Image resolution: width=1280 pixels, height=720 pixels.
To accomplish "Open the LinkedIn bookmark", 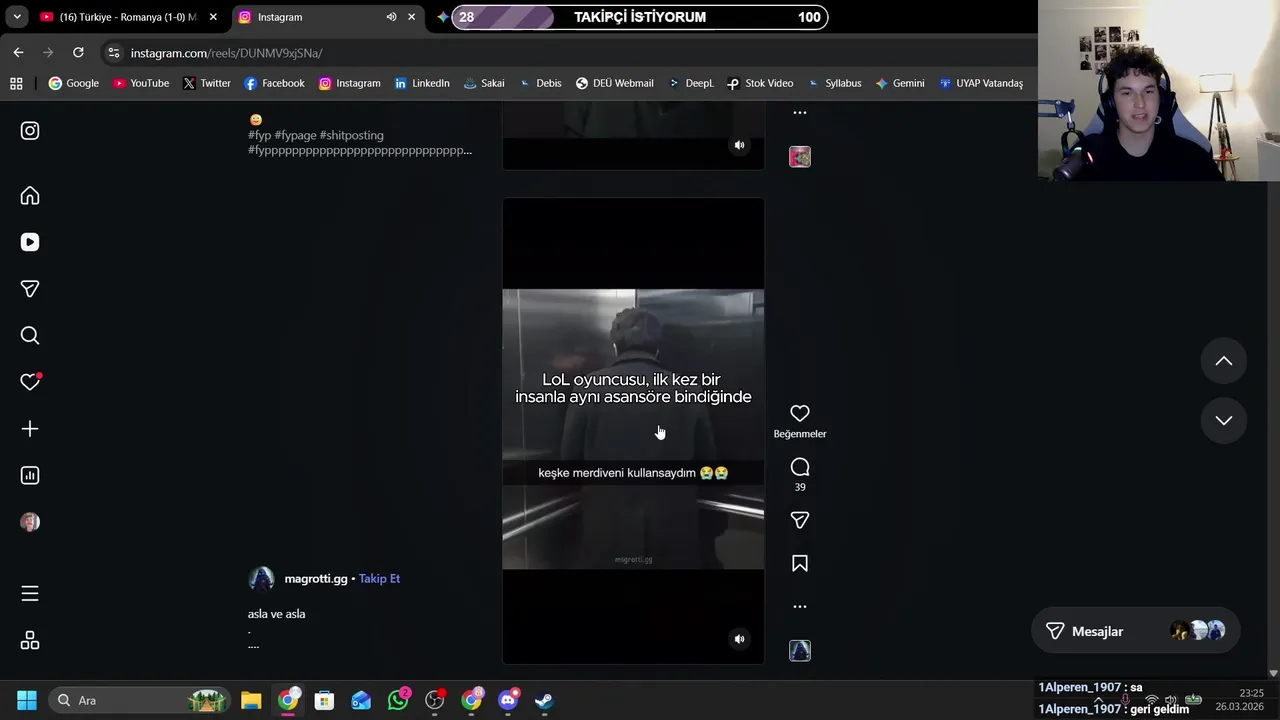I will pyautogui.click(x=422, y=83).
